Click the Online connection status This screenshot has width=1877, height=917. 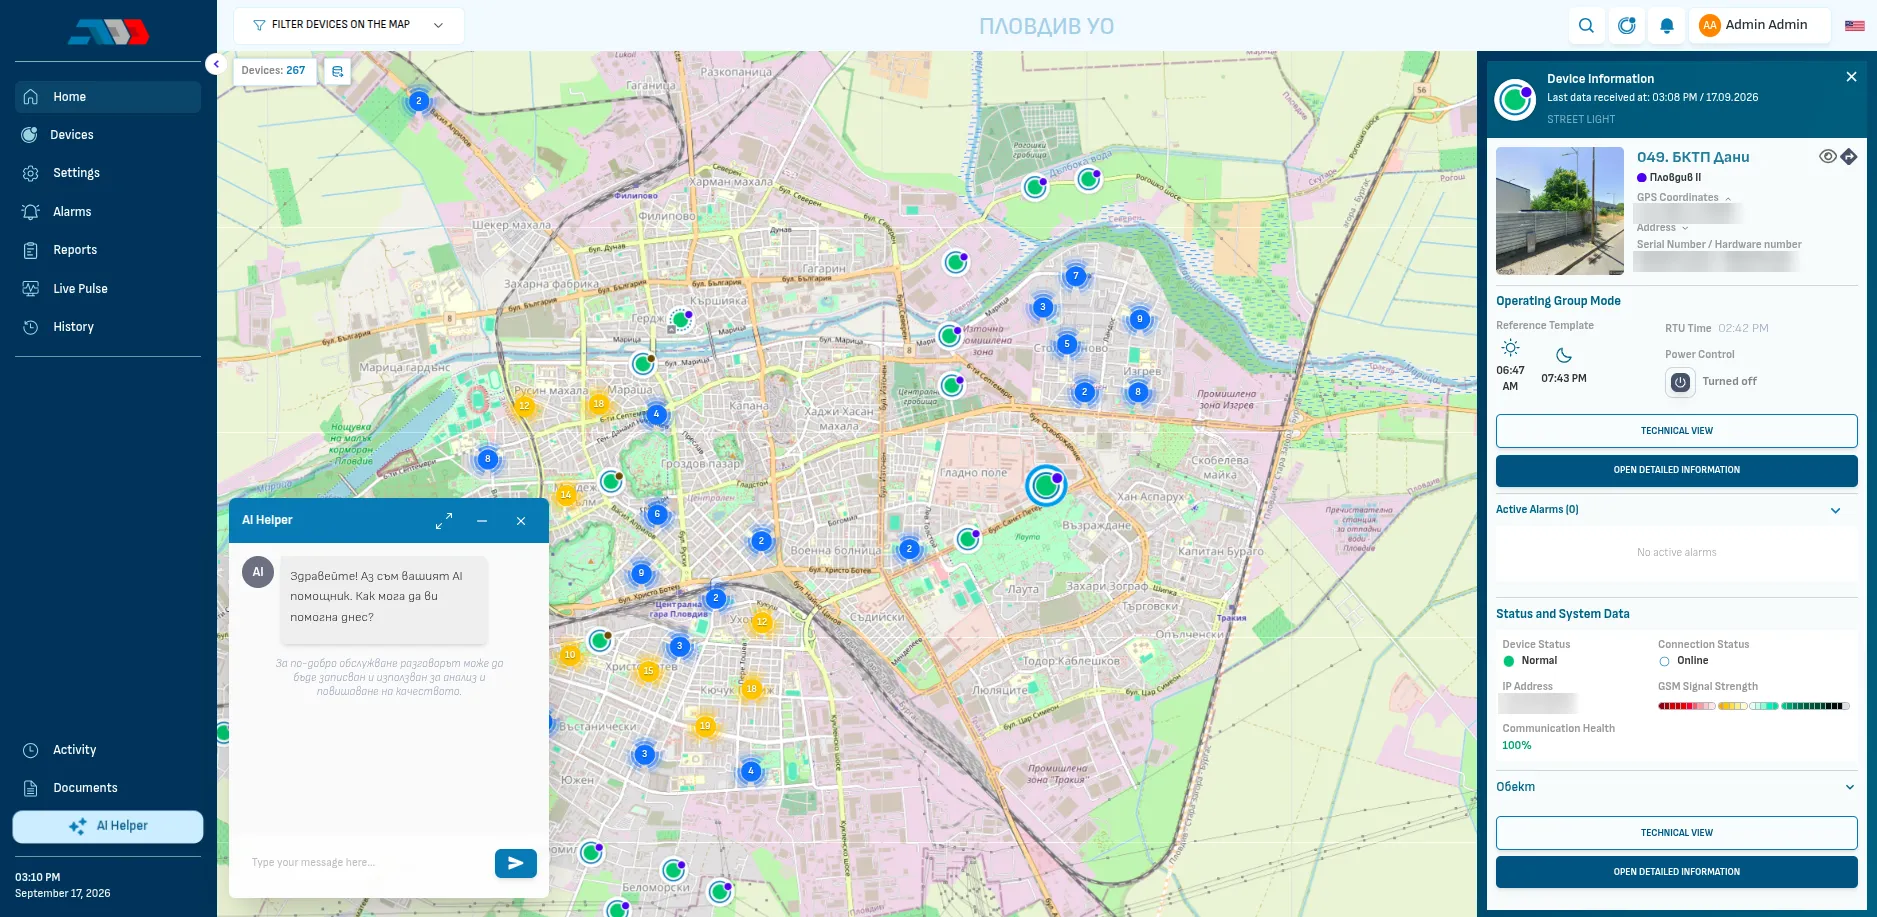pos(1692,661)
